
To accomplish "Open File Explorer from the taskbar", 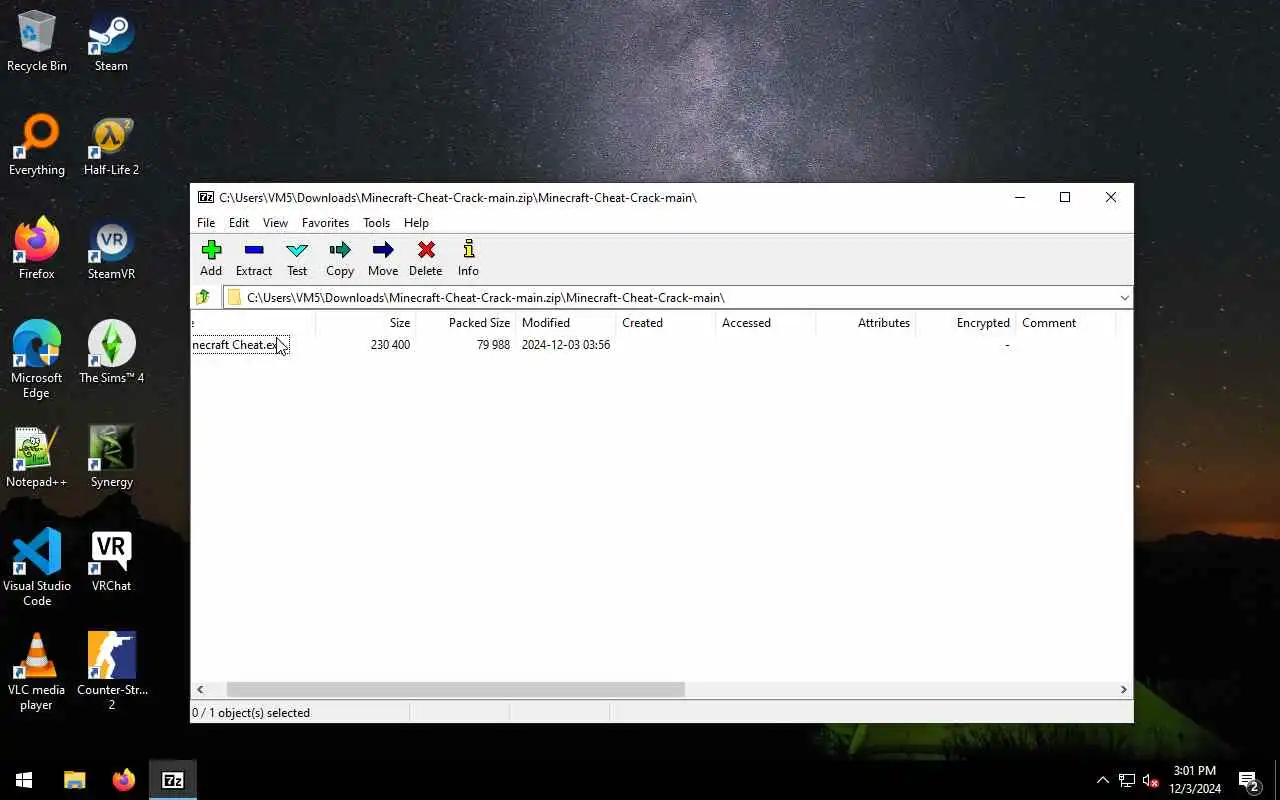I will point(75,780).
